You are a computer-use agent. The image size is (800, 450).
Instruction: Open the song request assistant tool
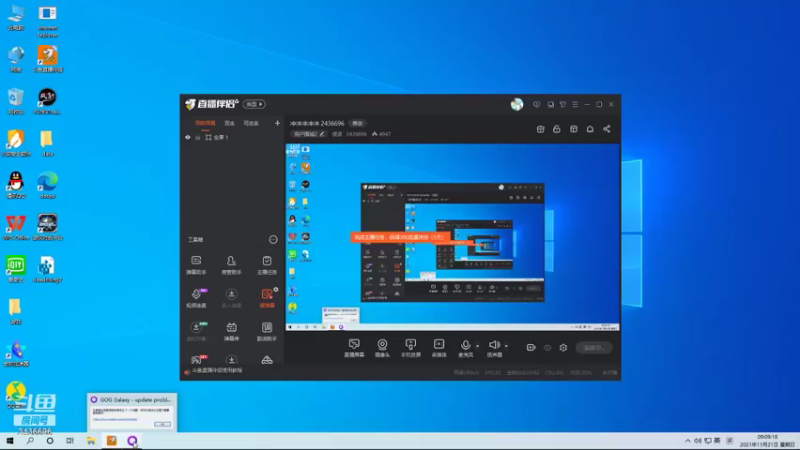[x=267, y=331]
